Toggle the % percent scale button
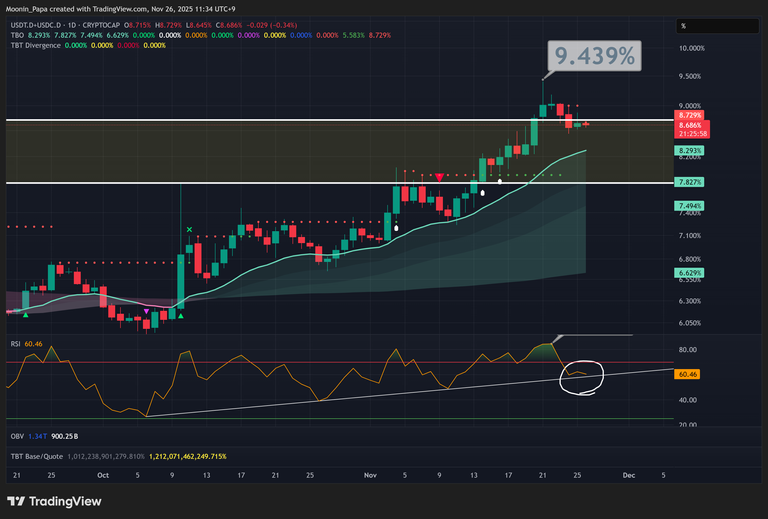This screenshot has height=519, width=768. 682,26
